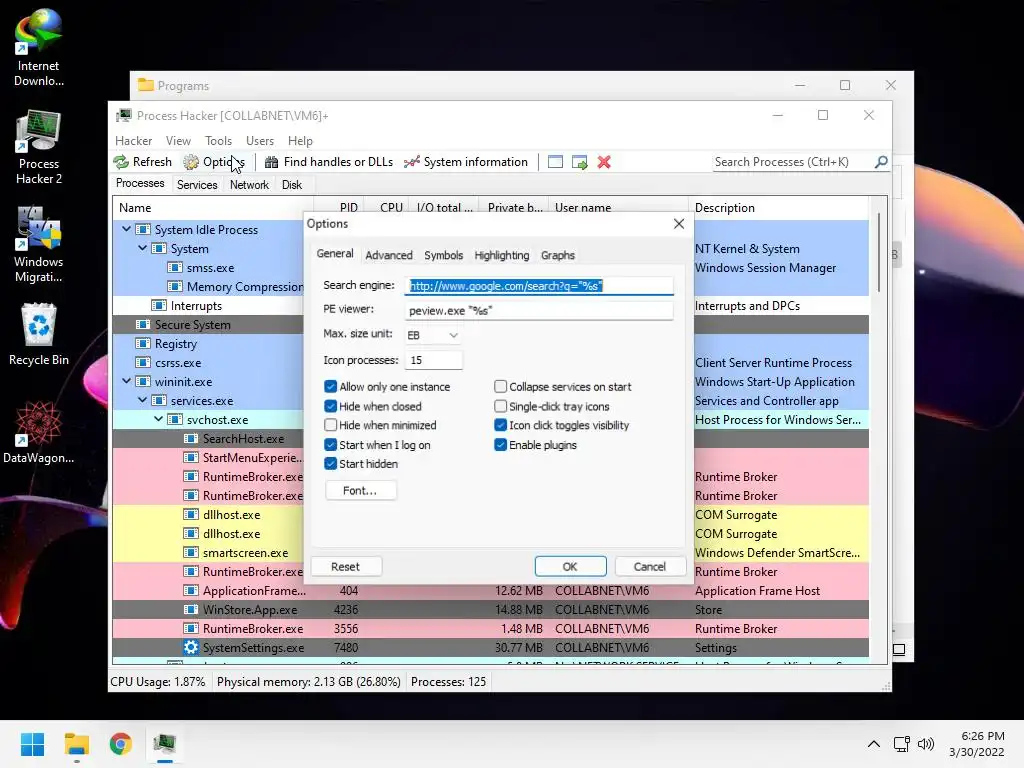Click the search magnifier icon

(881, 161)
